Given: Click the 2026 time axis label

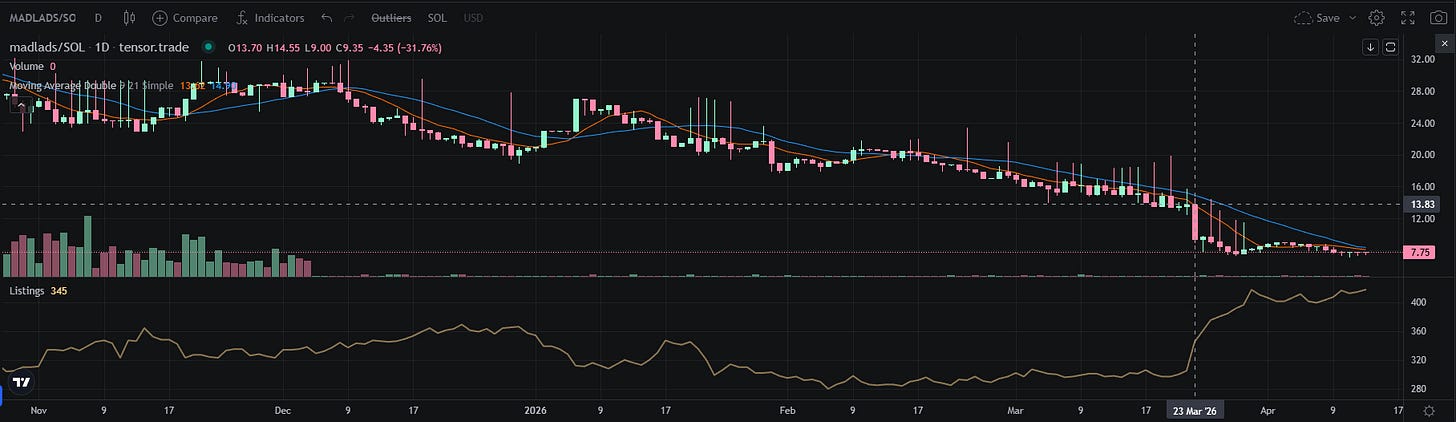Looking at the screenshot, I should [534, 410].
